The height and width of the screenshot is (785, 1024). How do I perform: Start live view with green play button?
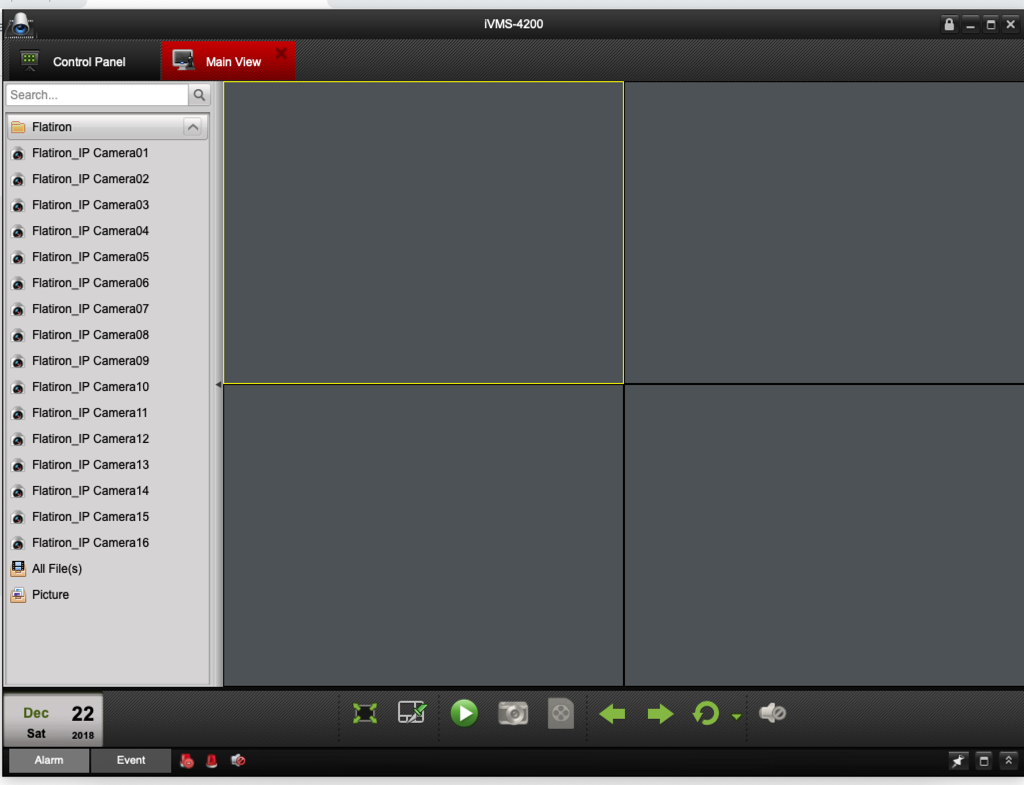(464, 713)
